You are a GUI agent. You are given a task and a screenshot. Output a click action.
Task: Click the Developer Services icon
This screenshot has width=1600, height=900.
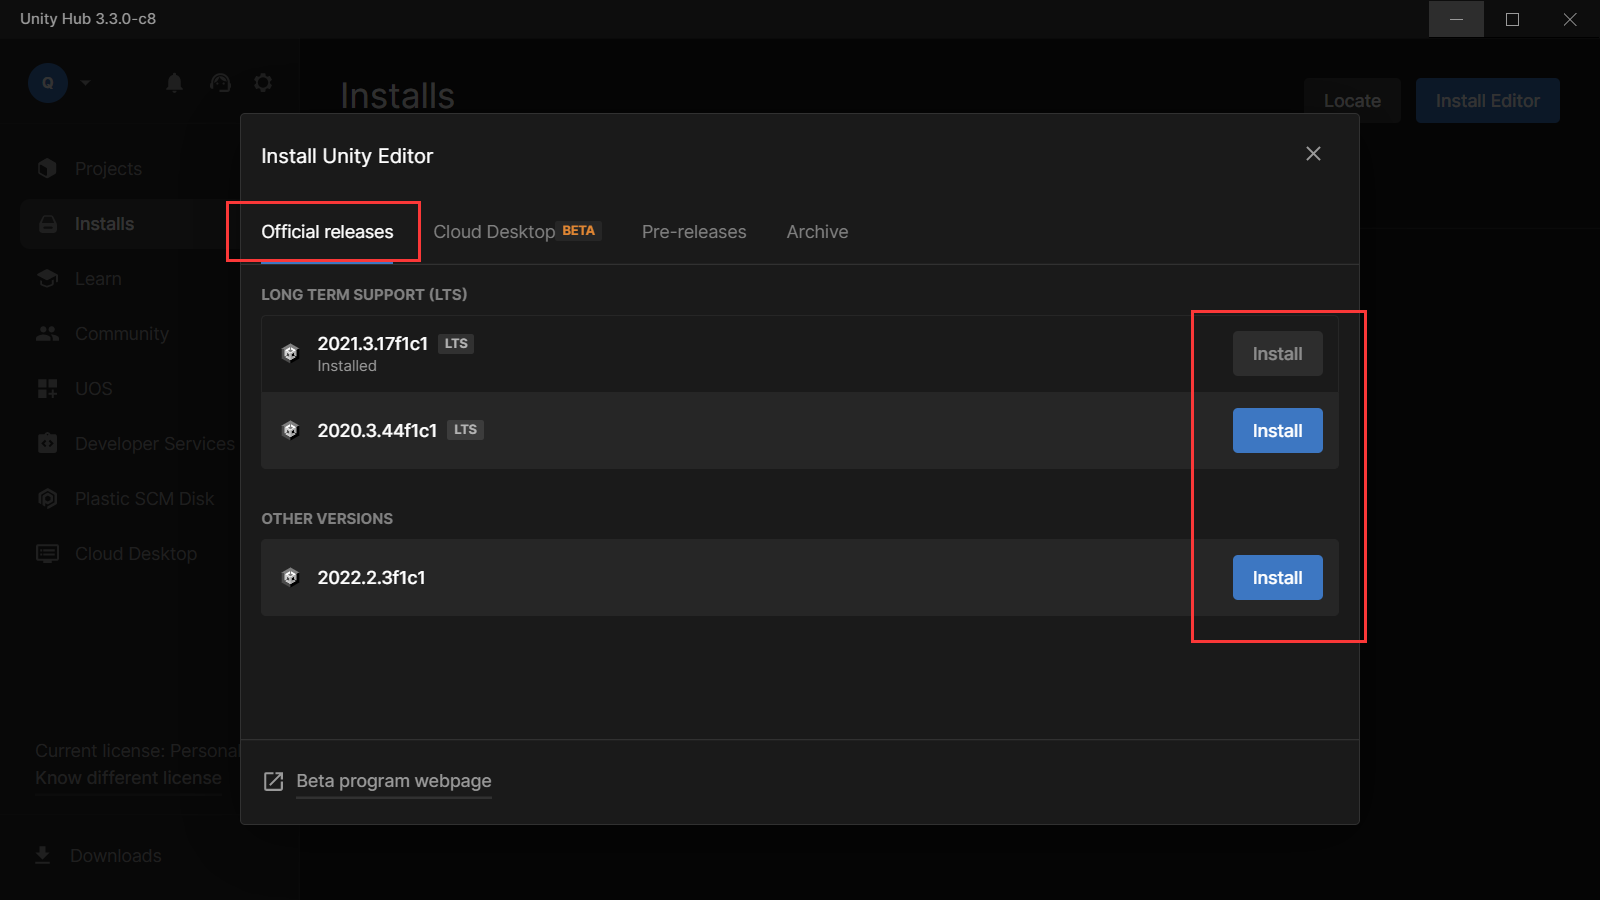coord(47,443)
